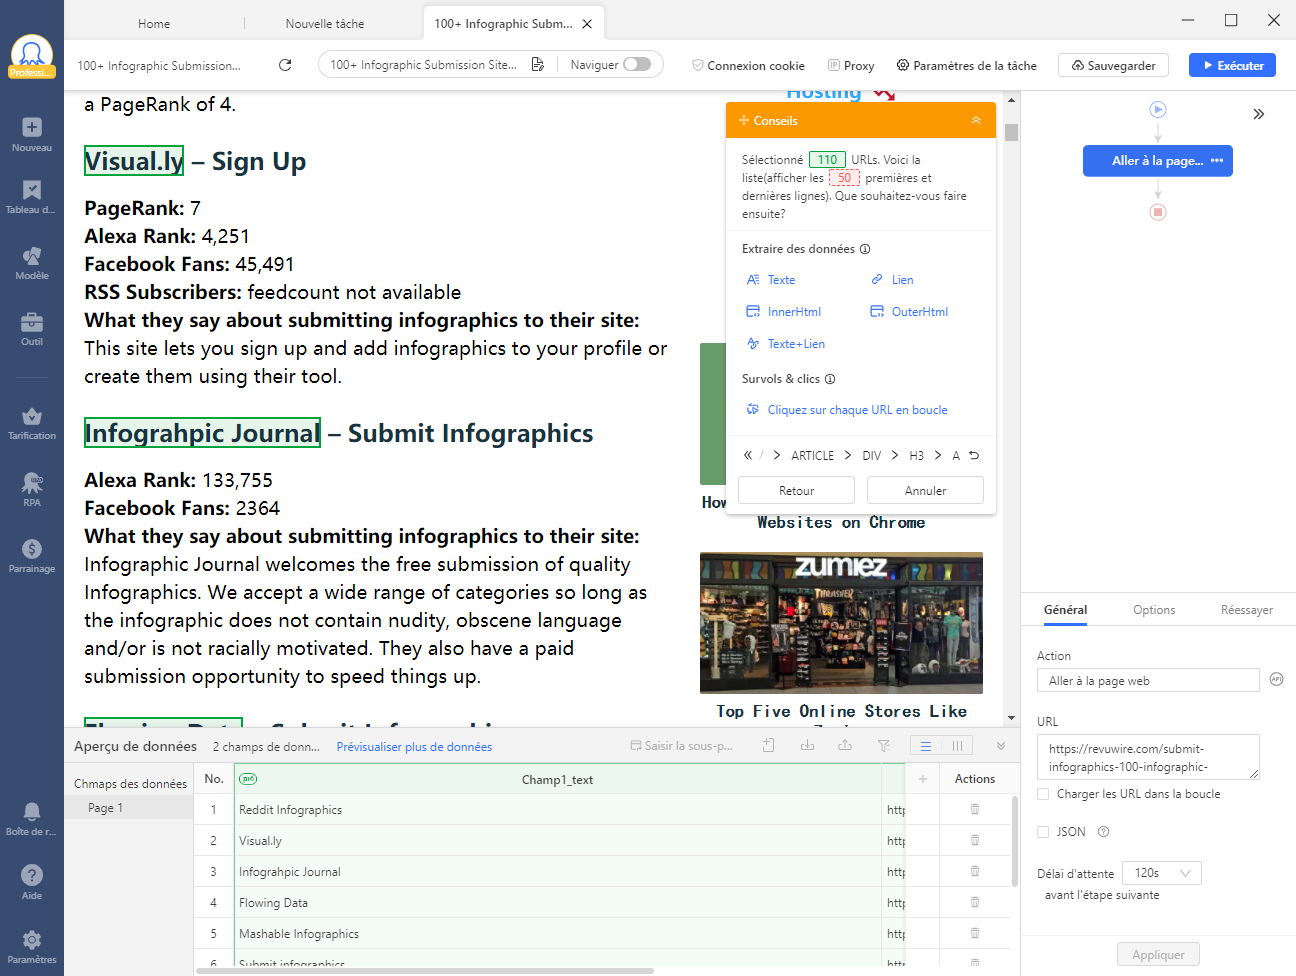Viewport: 1296px width, 976px height.
Task: Collapse the data preview panel
Action: (1001, 746)
